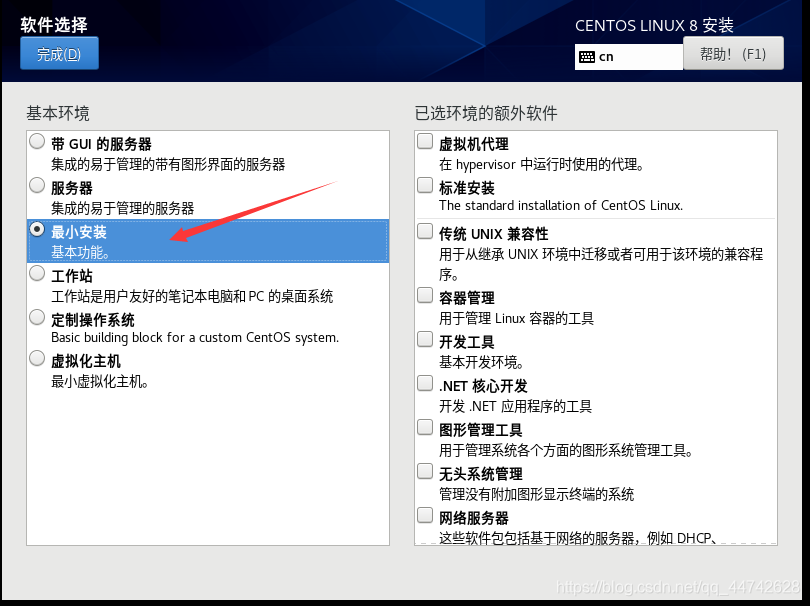Open help with 帮助! (F1) button

pyautogui.click(x=733, y=53)
